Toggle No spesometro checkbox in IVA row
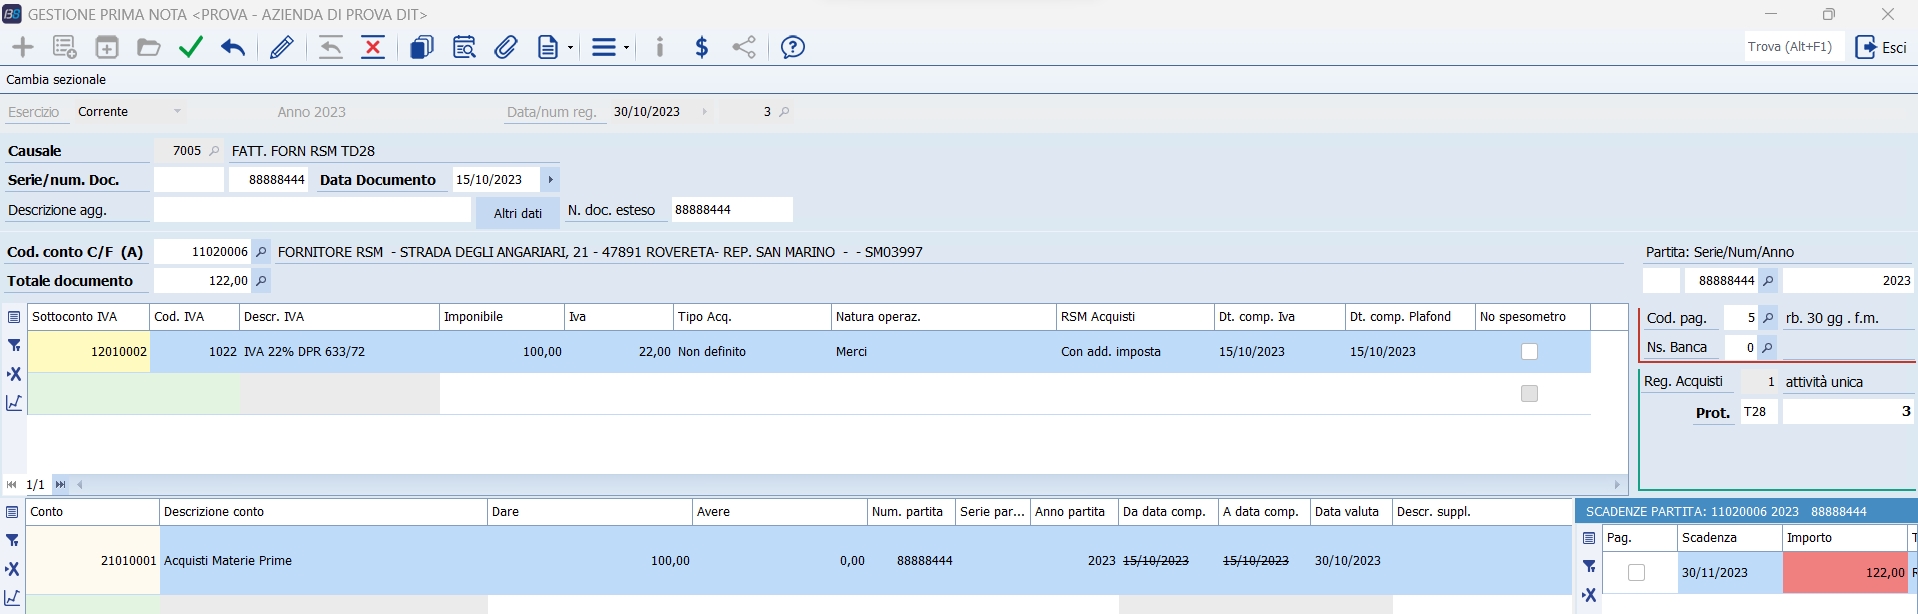The height and width of the screenshot is (614, 1918). (1529, 352)
